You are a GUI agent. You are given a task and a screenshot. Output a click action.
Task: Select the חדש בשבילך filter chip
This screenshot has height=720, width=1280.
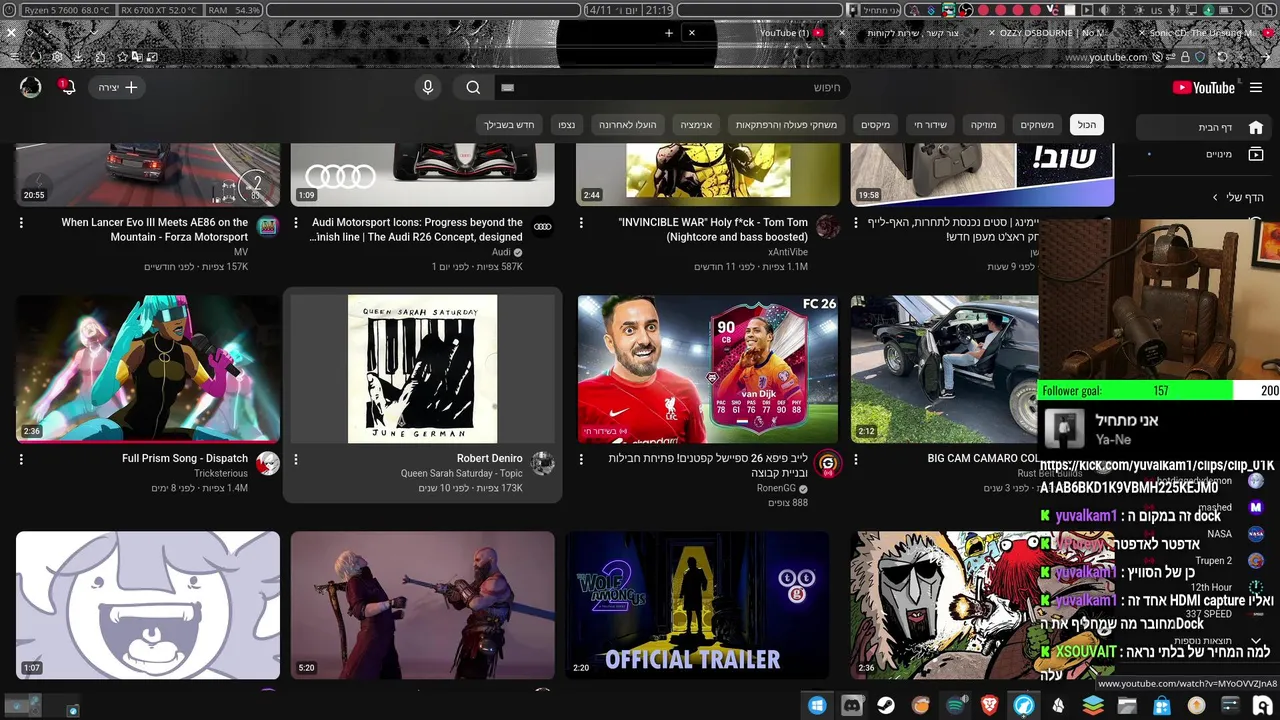pos(509,125)
